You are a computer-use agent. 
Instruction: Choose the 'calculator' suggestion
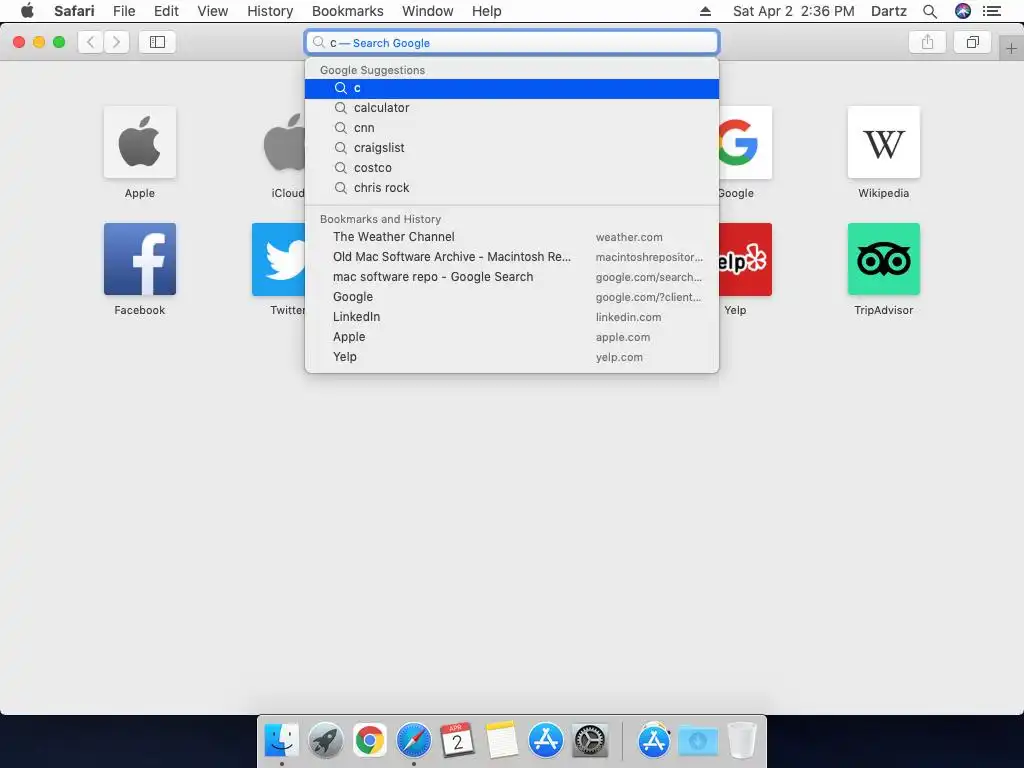click(512, 108)
